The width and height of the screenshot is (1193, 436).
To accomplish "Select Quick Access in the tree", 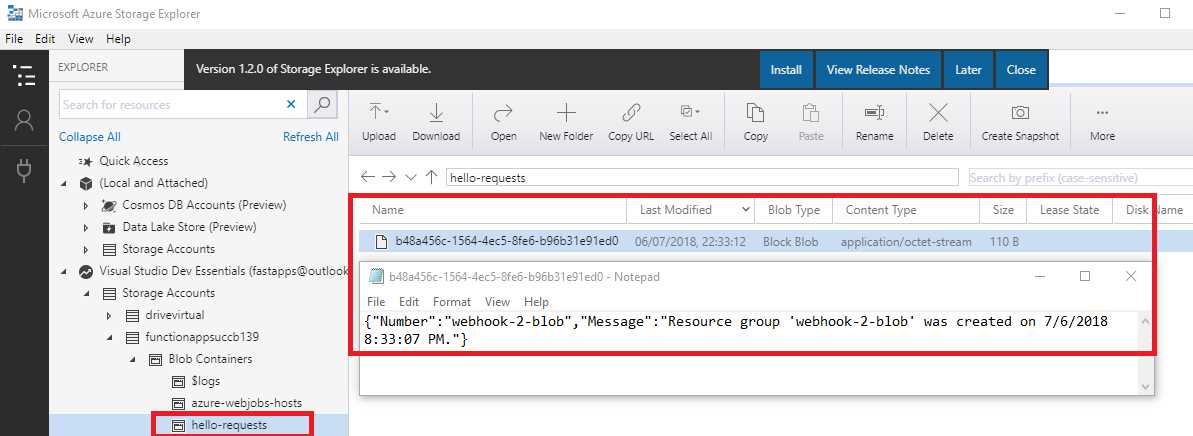I will (134, 161).
